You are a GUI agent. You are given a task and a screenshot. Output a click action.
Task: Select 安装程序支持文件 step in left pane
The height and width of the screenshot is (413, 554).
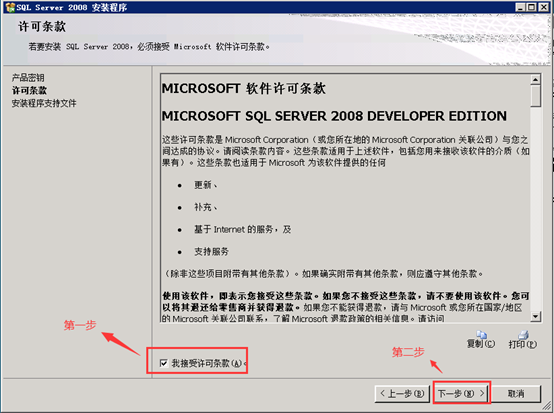coord(44,103)
